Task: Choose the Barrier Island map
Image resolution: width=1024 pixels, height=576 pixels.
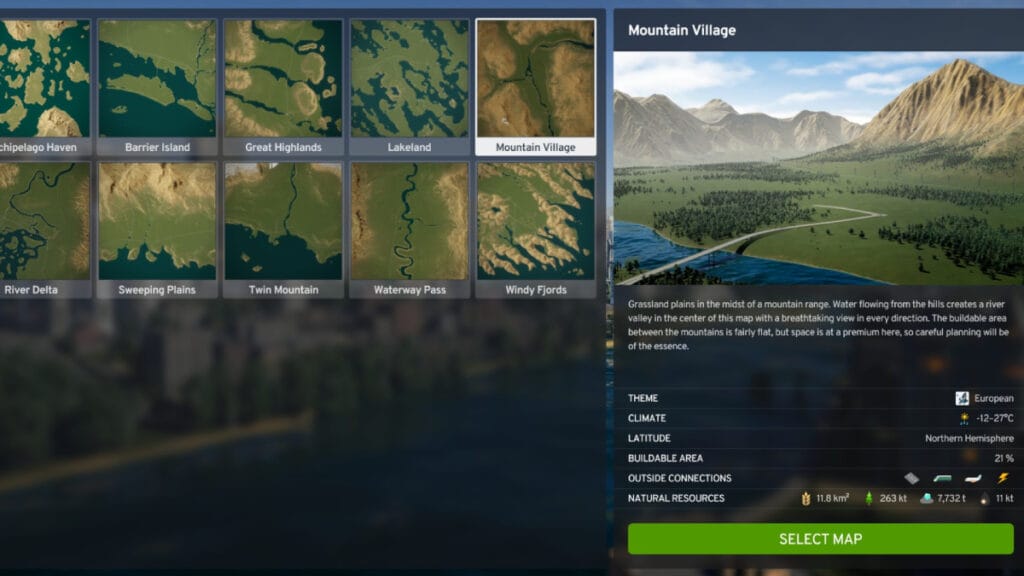Action: point(157,82)
